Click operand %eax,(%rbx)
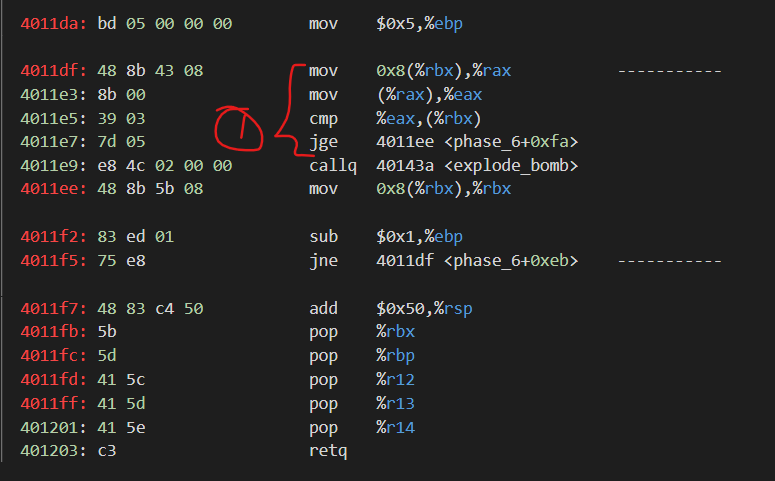The image size is (775, 481). click(429, 118)
